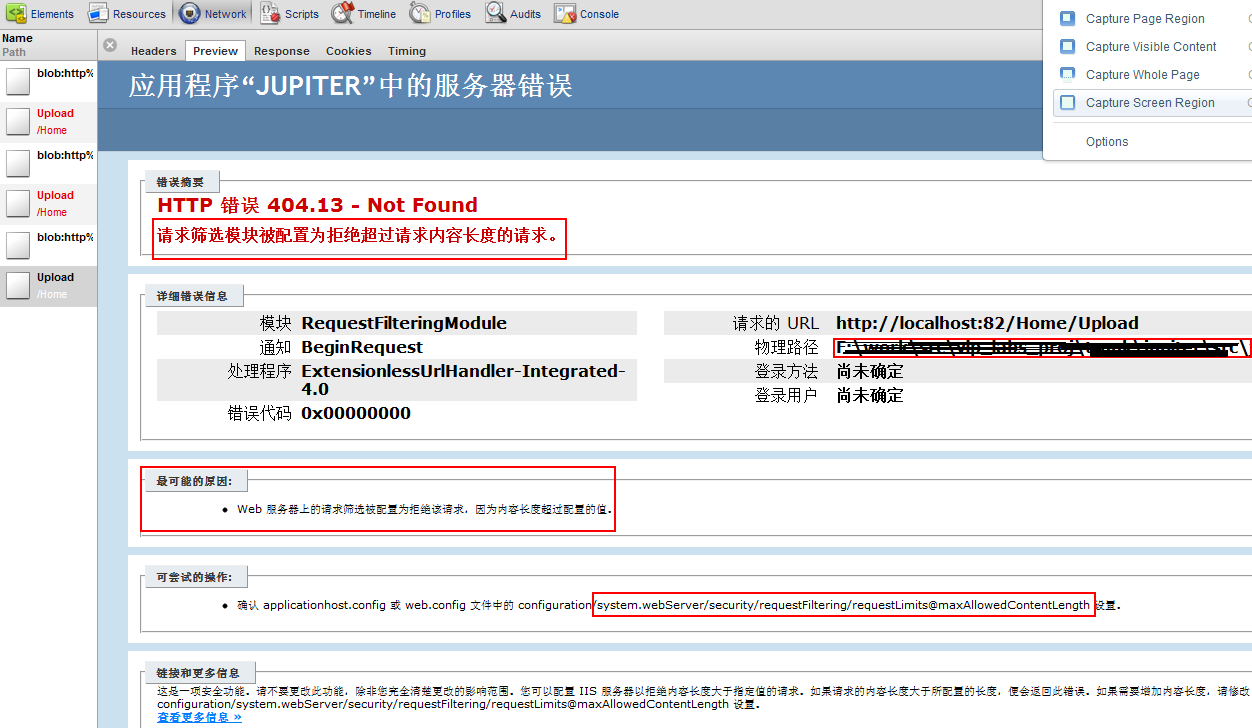Viewport: 1252px width, 728px height.
Task: Click the 链接和更多信息 section heading
Action: [x=200, y=673]
